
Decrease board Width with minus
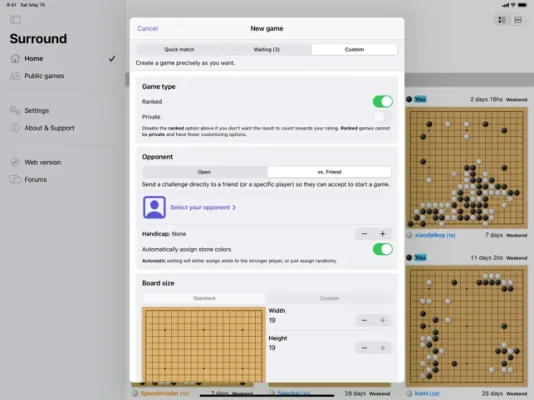pos(364,320)
